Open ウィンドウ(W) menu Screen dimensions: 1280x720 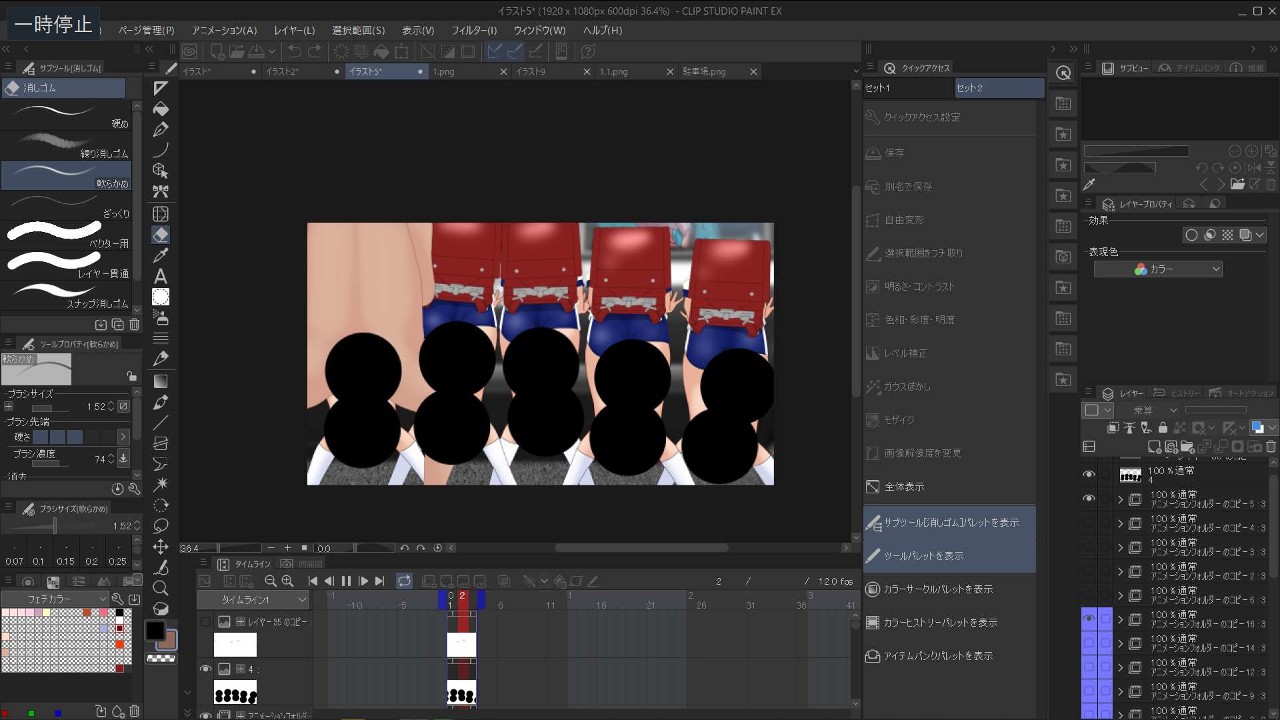(539, 30)
